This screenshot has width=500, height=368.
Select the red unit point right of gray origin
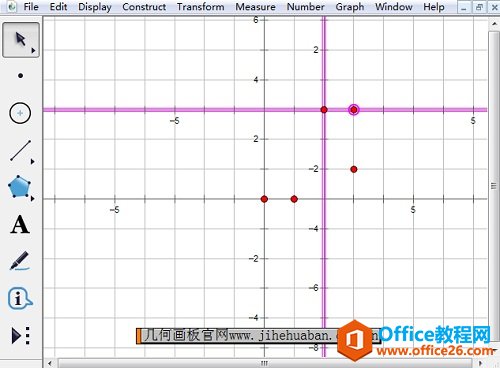[294, 199]
